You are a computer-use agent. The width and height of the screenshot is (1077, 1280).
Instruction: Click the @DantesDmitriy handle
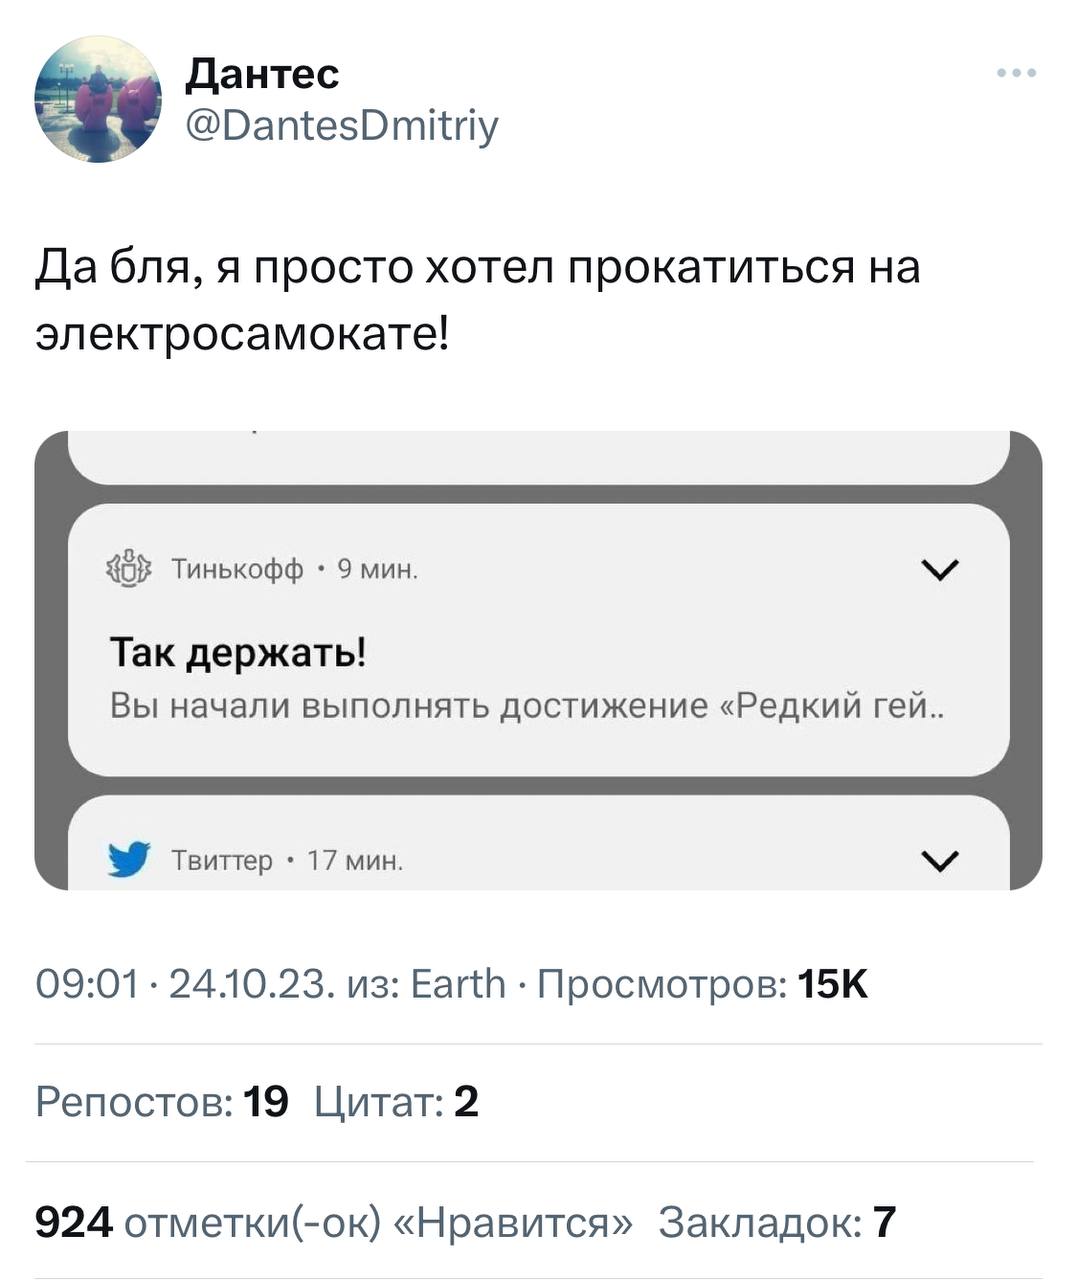[x=341, y=126]
